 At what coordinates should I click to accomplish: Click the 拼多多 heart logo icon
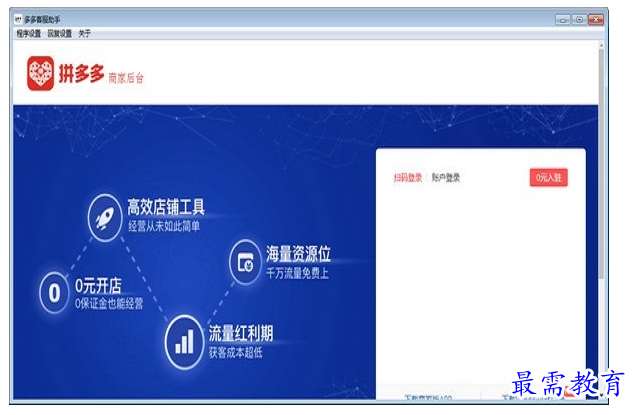40,73
